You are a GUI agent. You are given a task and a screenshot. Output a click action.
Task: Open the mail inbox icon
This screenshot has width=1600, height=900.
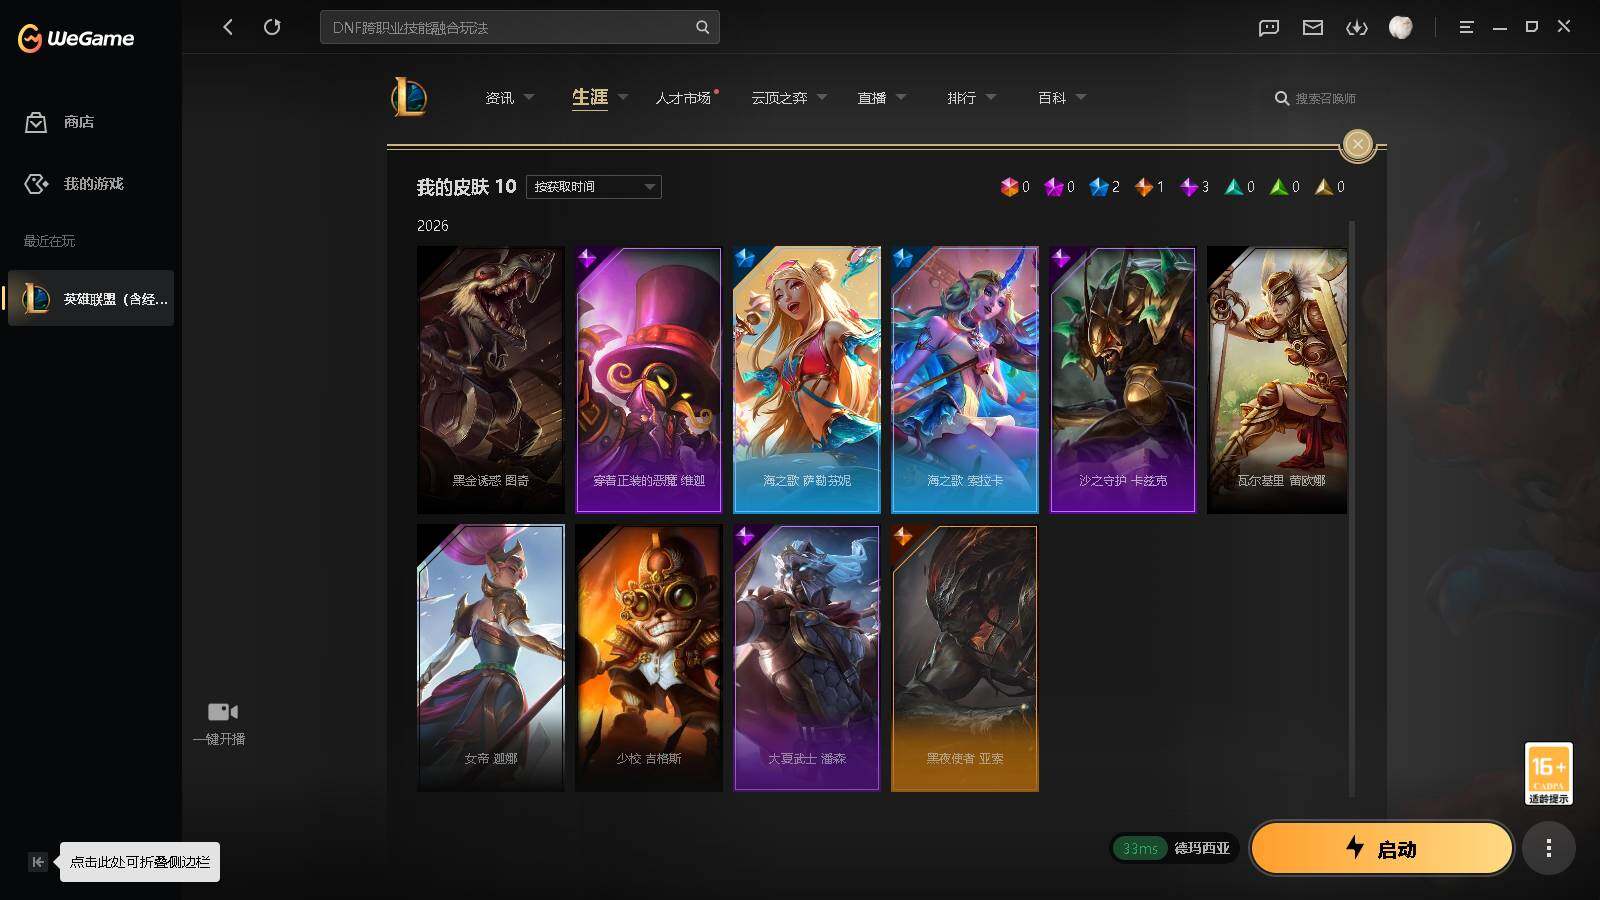(x=1313, y=28)
